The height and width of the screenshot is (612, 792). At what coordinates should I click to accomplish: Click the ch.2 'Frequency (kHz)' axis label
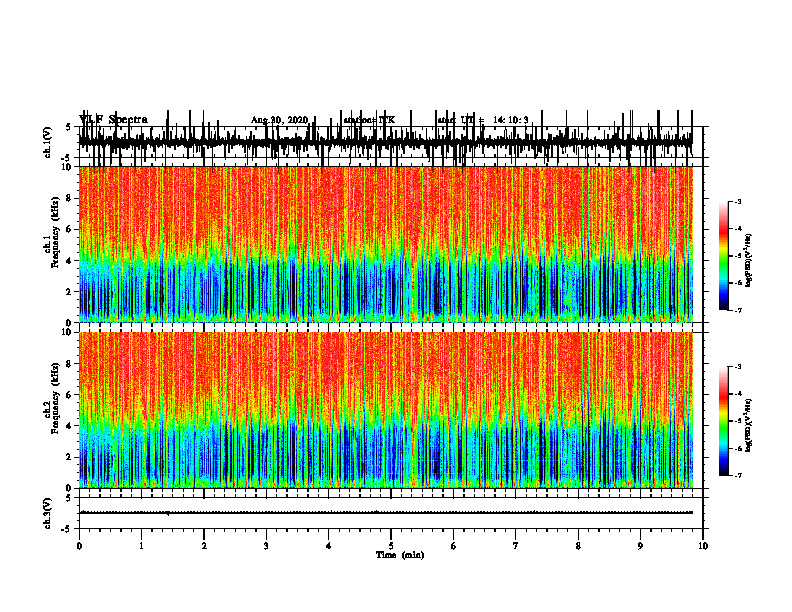pos(55,398)
